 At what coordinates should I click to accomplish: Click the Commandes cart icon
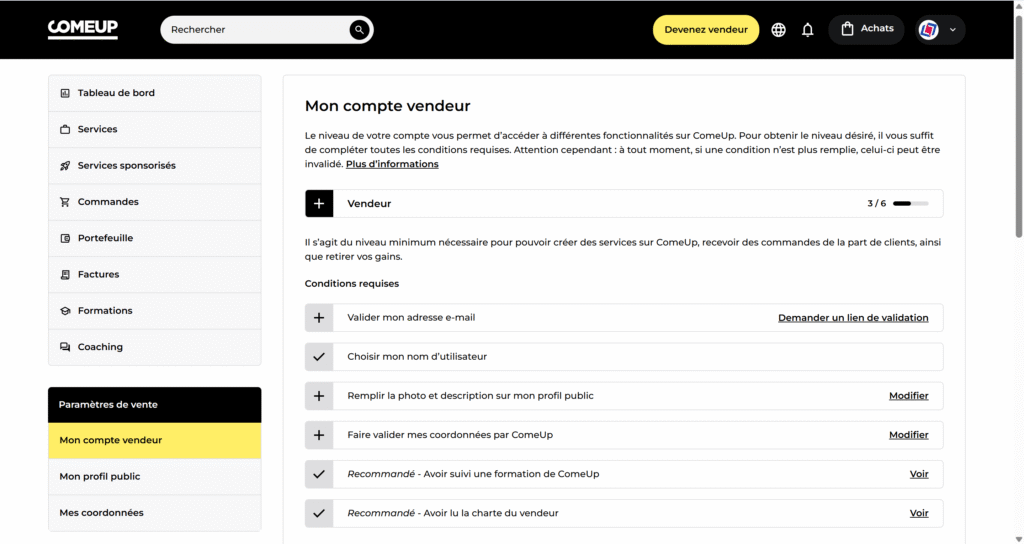65,202
